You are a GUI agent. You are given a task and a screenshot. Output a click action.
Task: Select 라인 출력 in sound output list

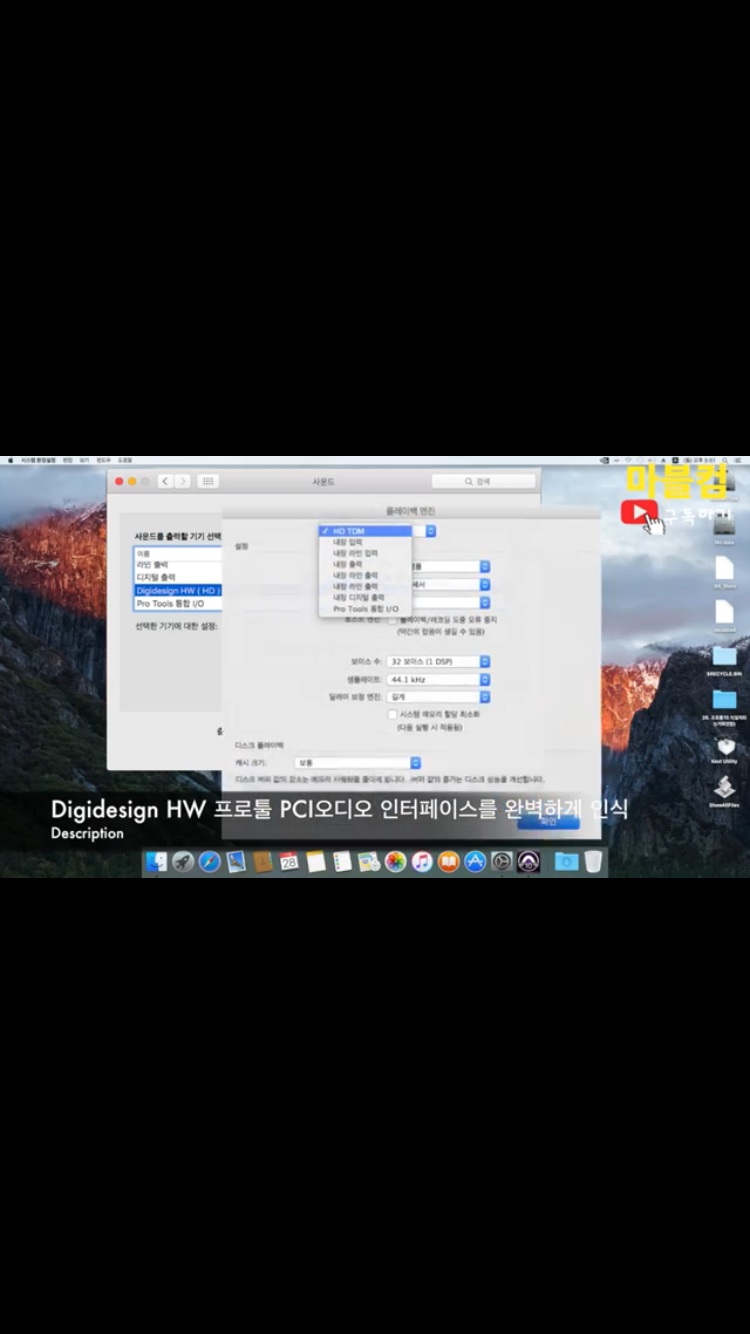(x=178, y=565)
